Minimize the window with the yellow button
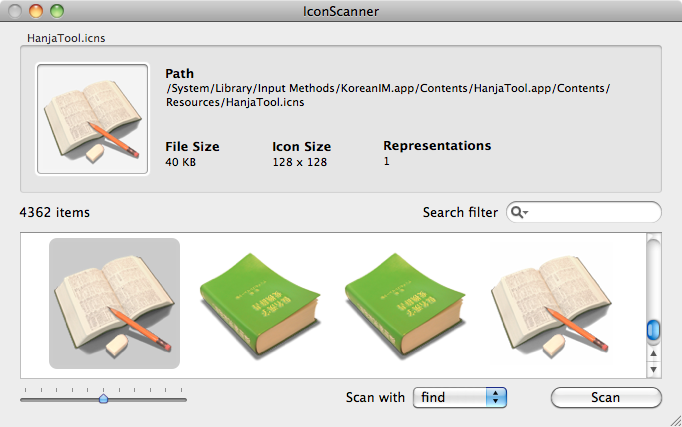Viewport: 682px width, 427px height. (x=36, y=12)
